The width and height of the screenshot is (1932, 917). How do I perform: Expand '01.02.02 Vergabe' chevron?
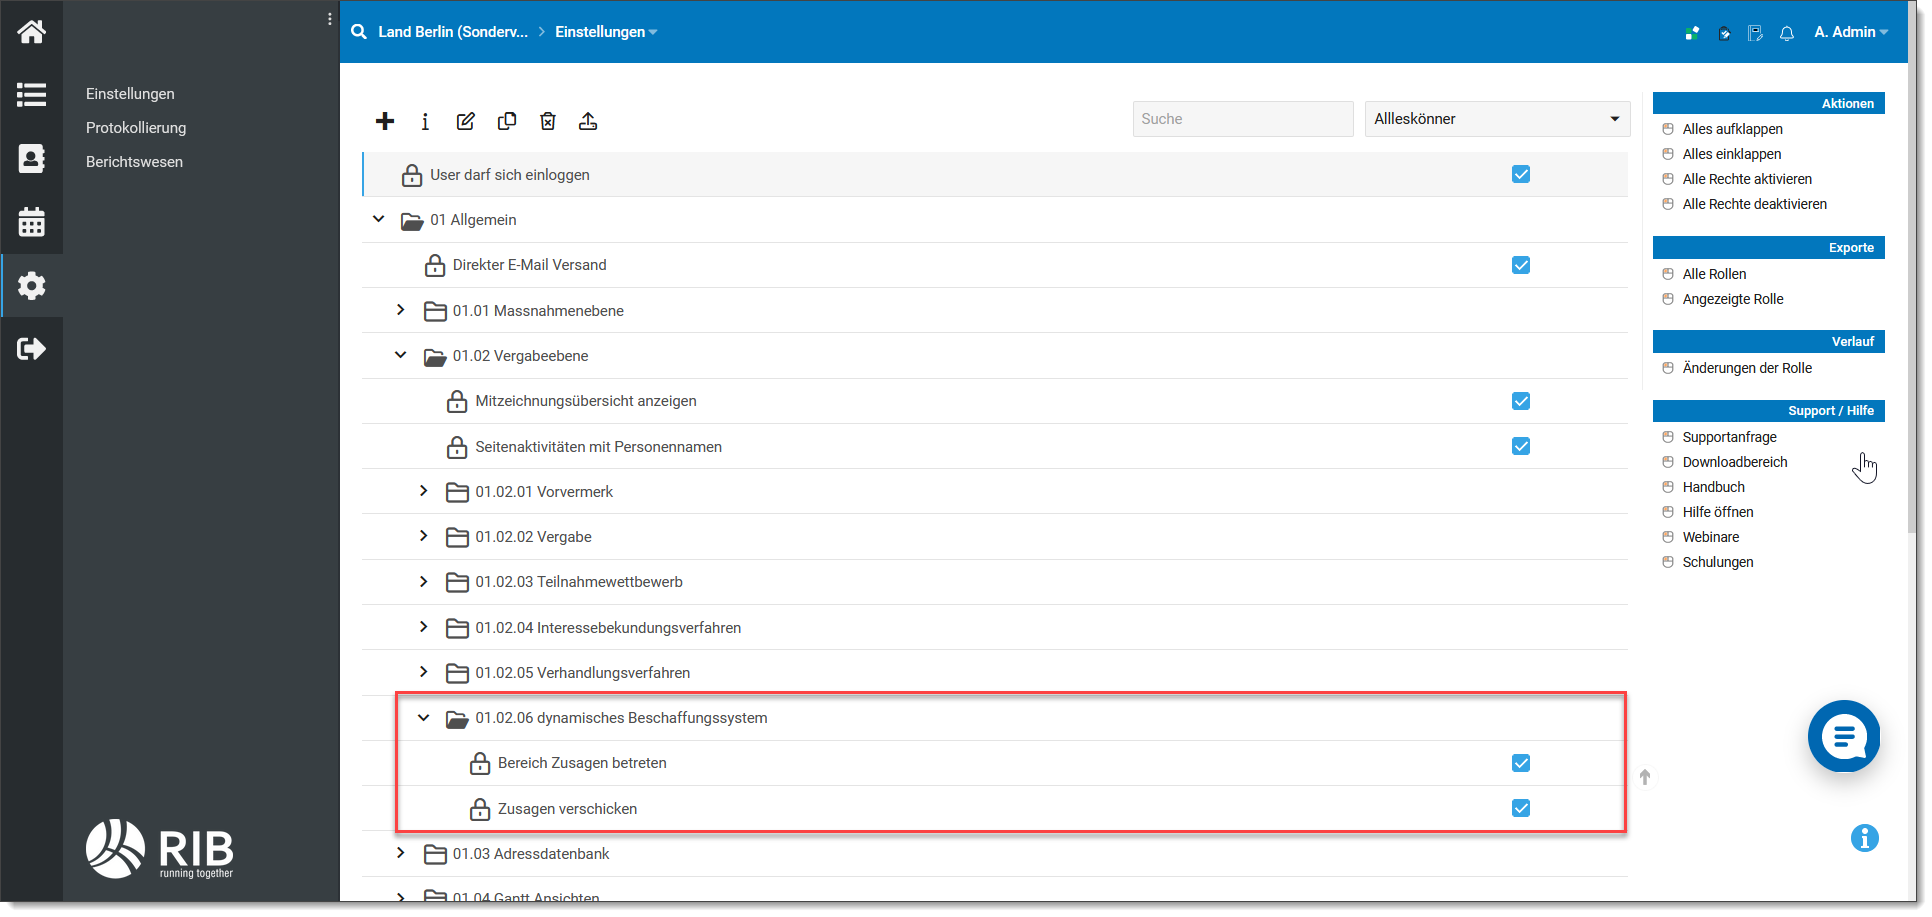pyautogui.click(x=424, y=536)
